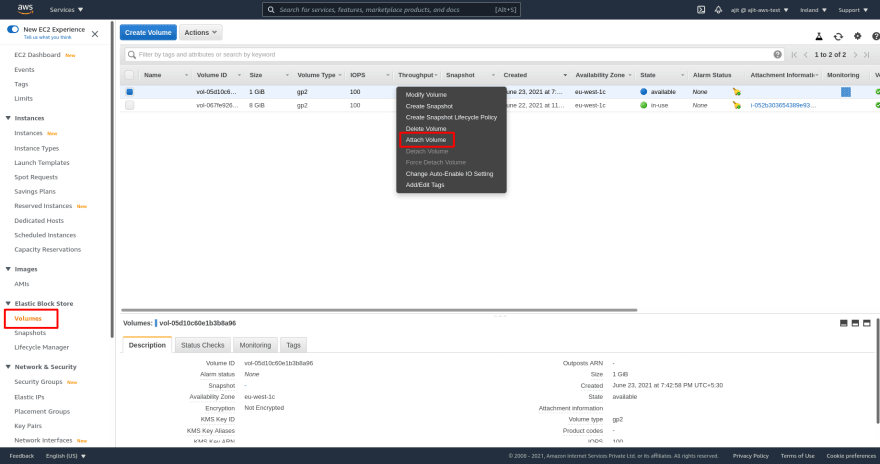Open EC2 Dashboard in sidebar
Image resolution: width=880 pixels, height=464 pixels.
38,54
